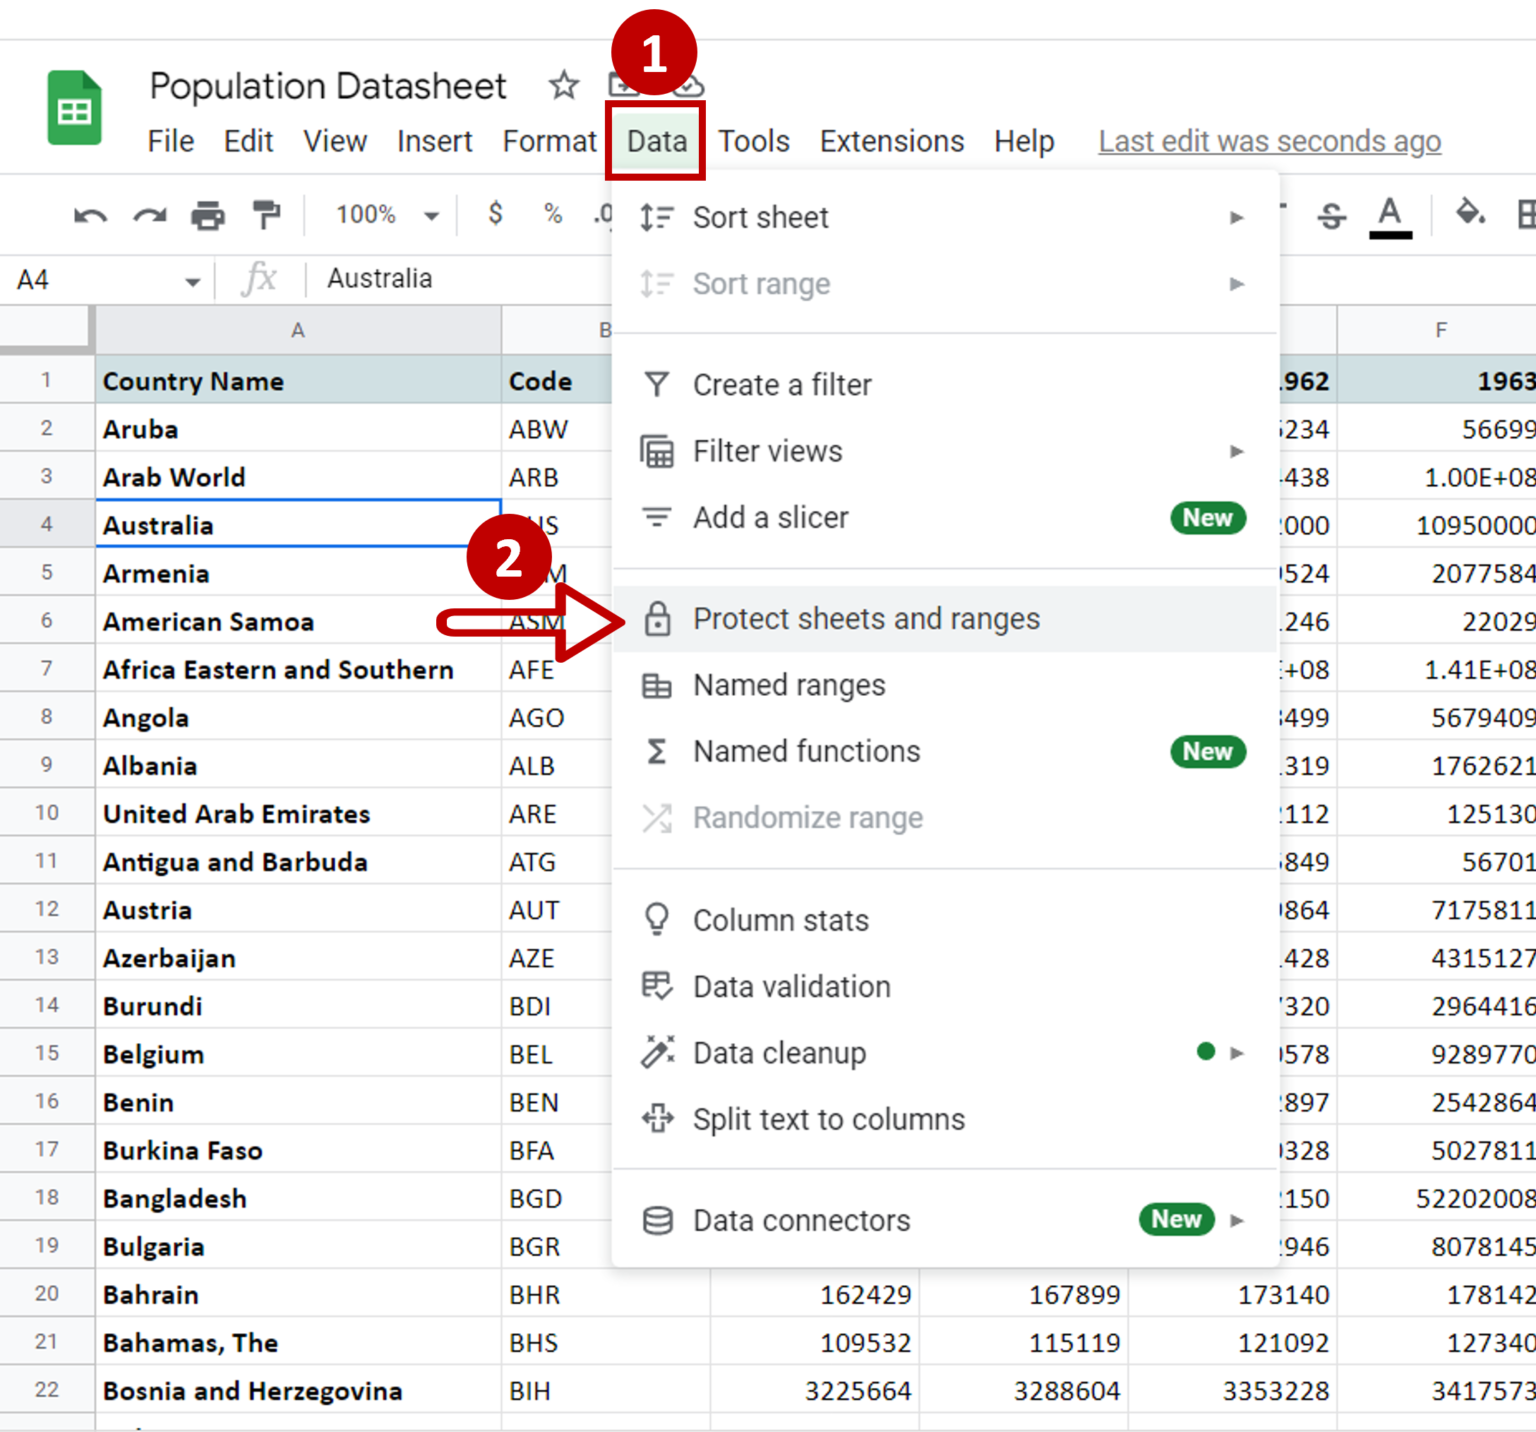Open the Extensions menu
The width and height of the screenshot is (1536, 1432).
tap(890, 141)
